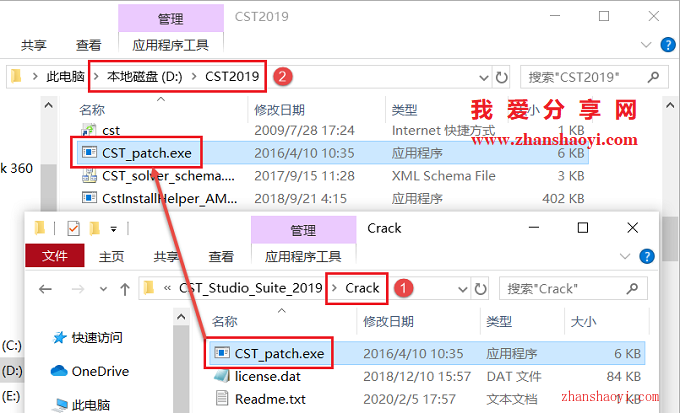Click the help icon in the CST2019 window
Image resolution: width=680 pixels, height=413 pixels.
[x=668, y=45]
